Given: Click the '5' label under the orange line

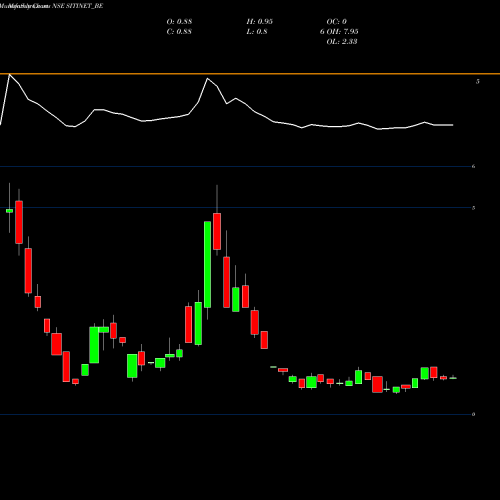Looking at the screenshot, I should (x=478, y=82).
